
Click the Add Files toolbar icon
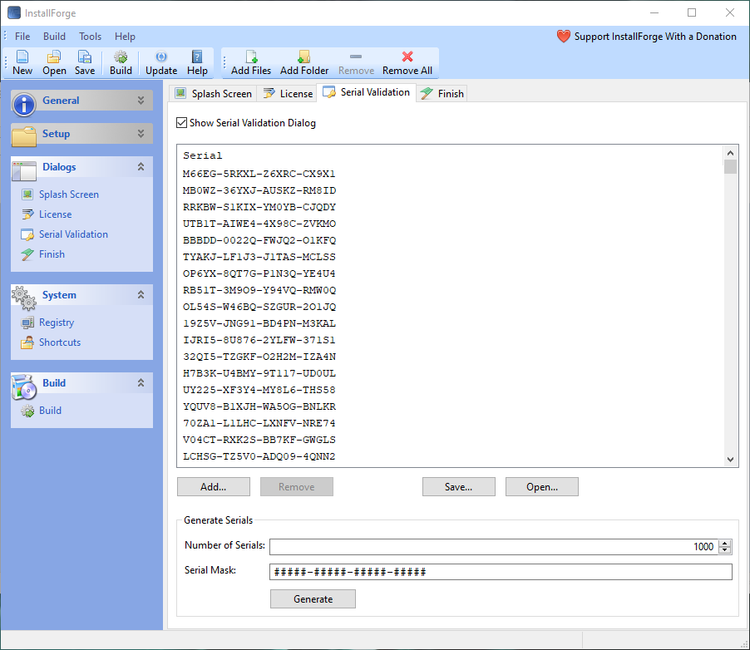pyautogui.click(x=251, y=57)
